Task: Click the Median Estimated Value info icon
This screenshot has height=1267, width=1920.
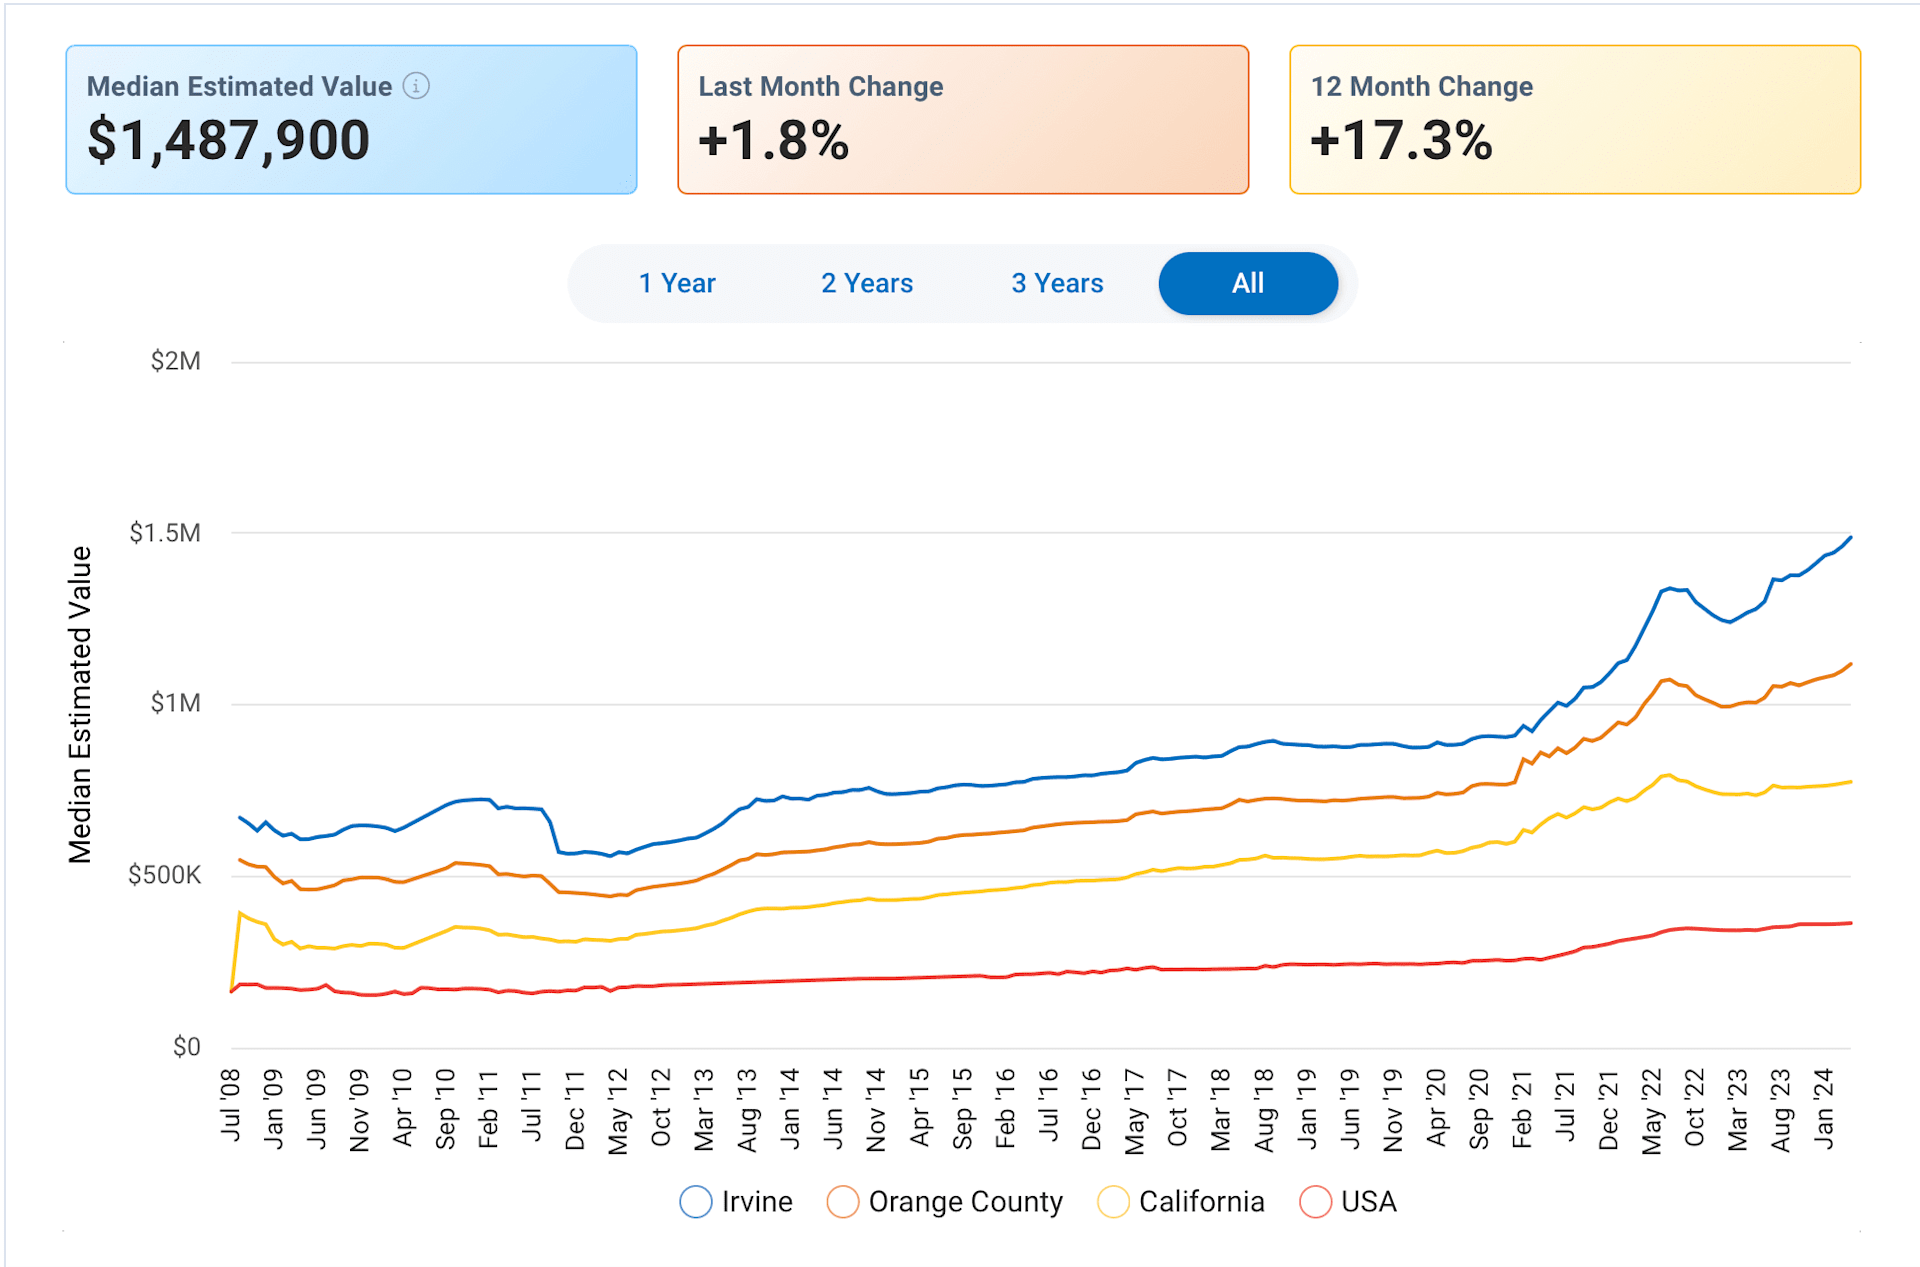Action: pos(416,86)
